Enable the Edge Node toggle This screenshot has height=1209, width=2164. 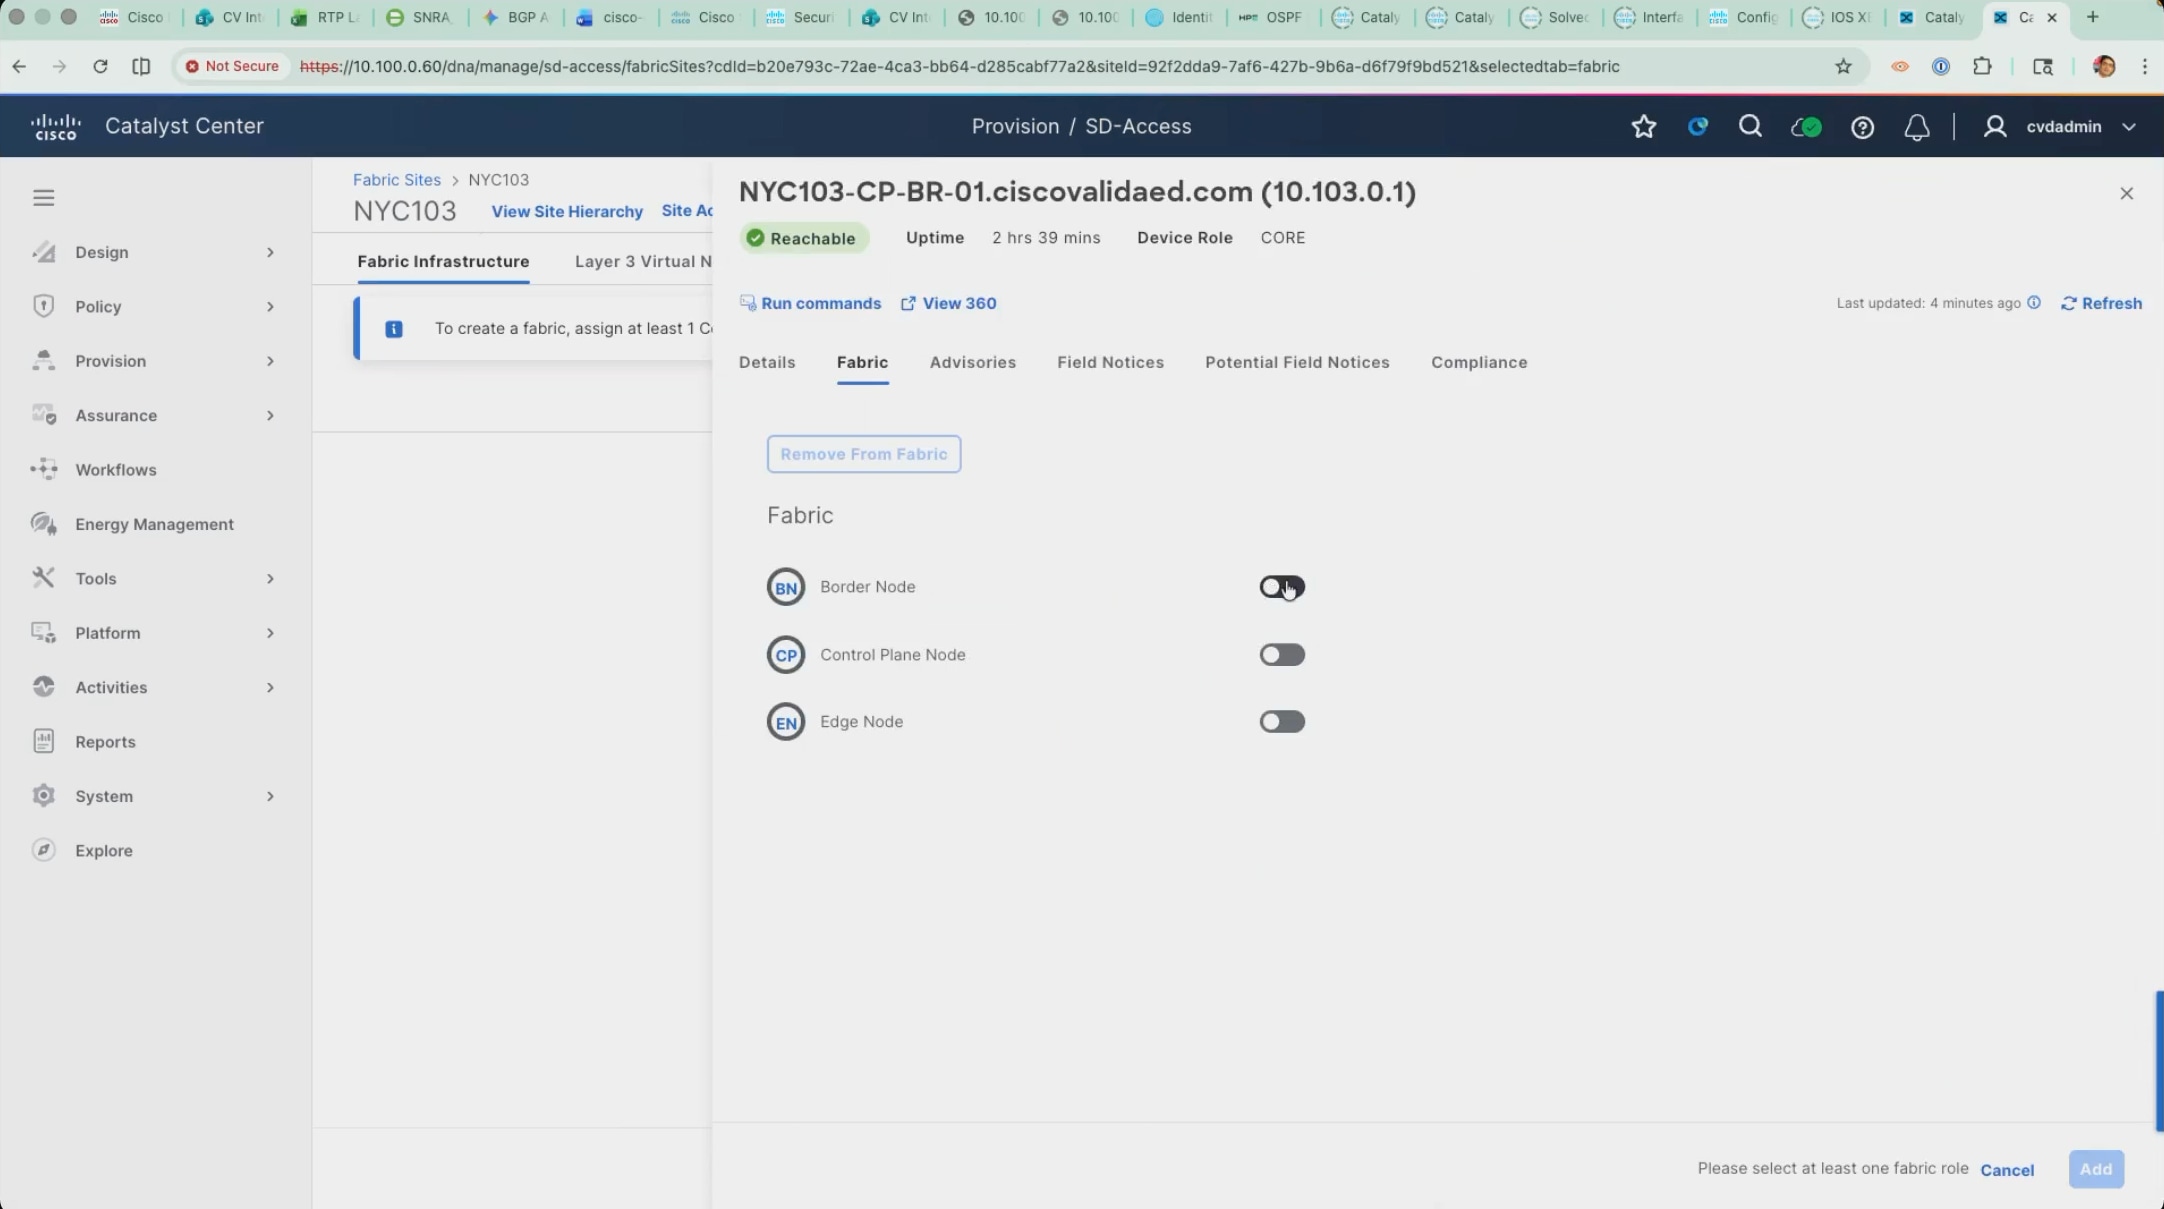(x=1282, y=722)
